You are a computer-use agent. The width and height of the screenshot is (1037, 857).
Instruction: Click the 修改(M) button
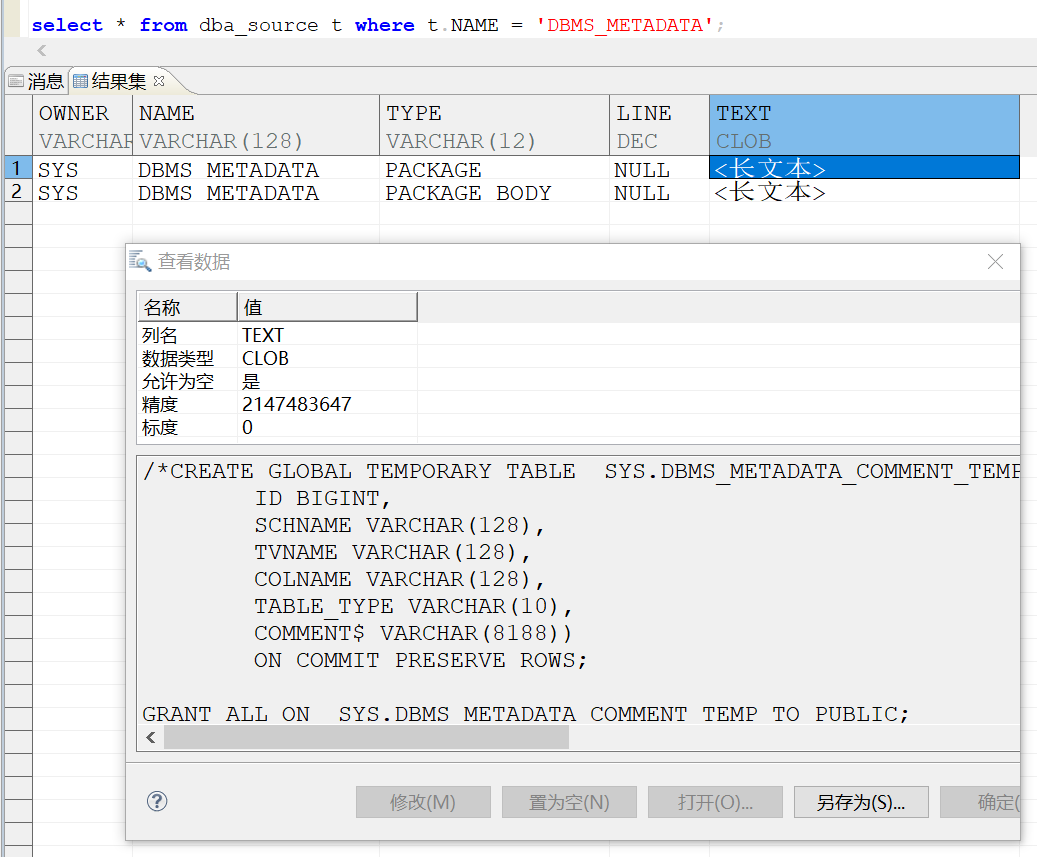[x=423, y=802]
